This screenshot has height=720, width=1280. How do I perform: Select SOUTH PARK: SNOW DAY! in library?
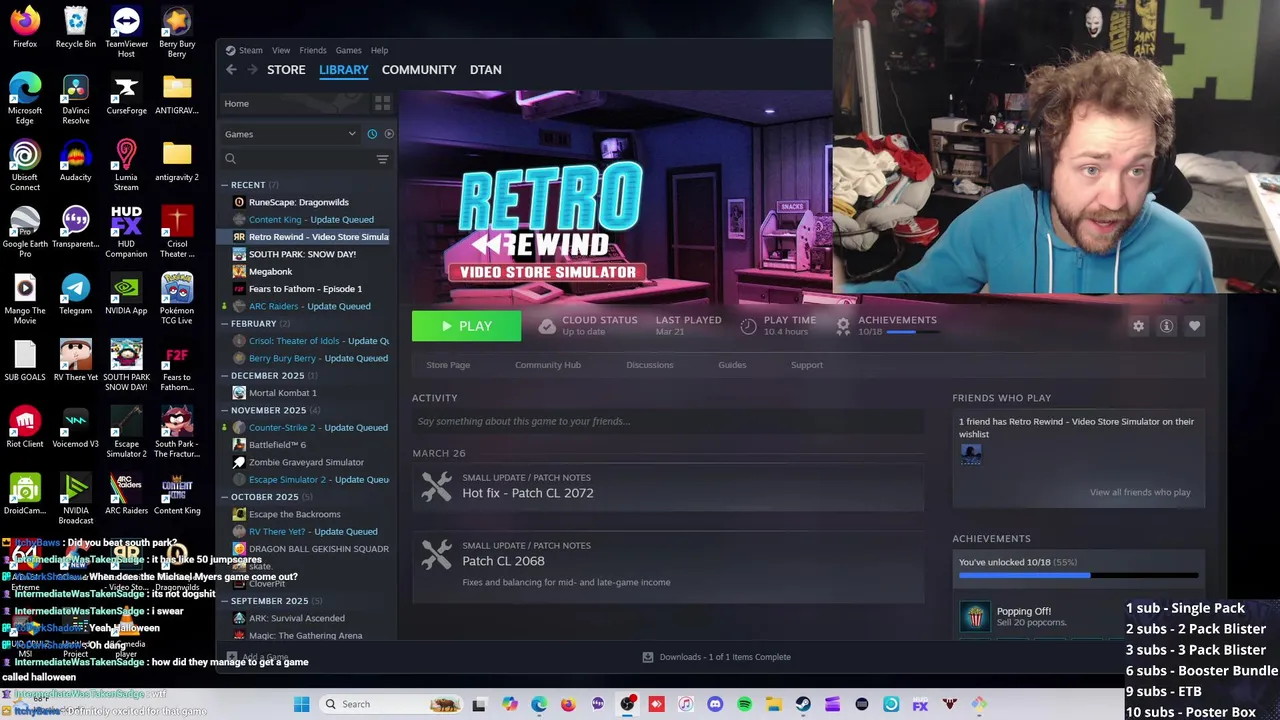click(x=302, y=254)
